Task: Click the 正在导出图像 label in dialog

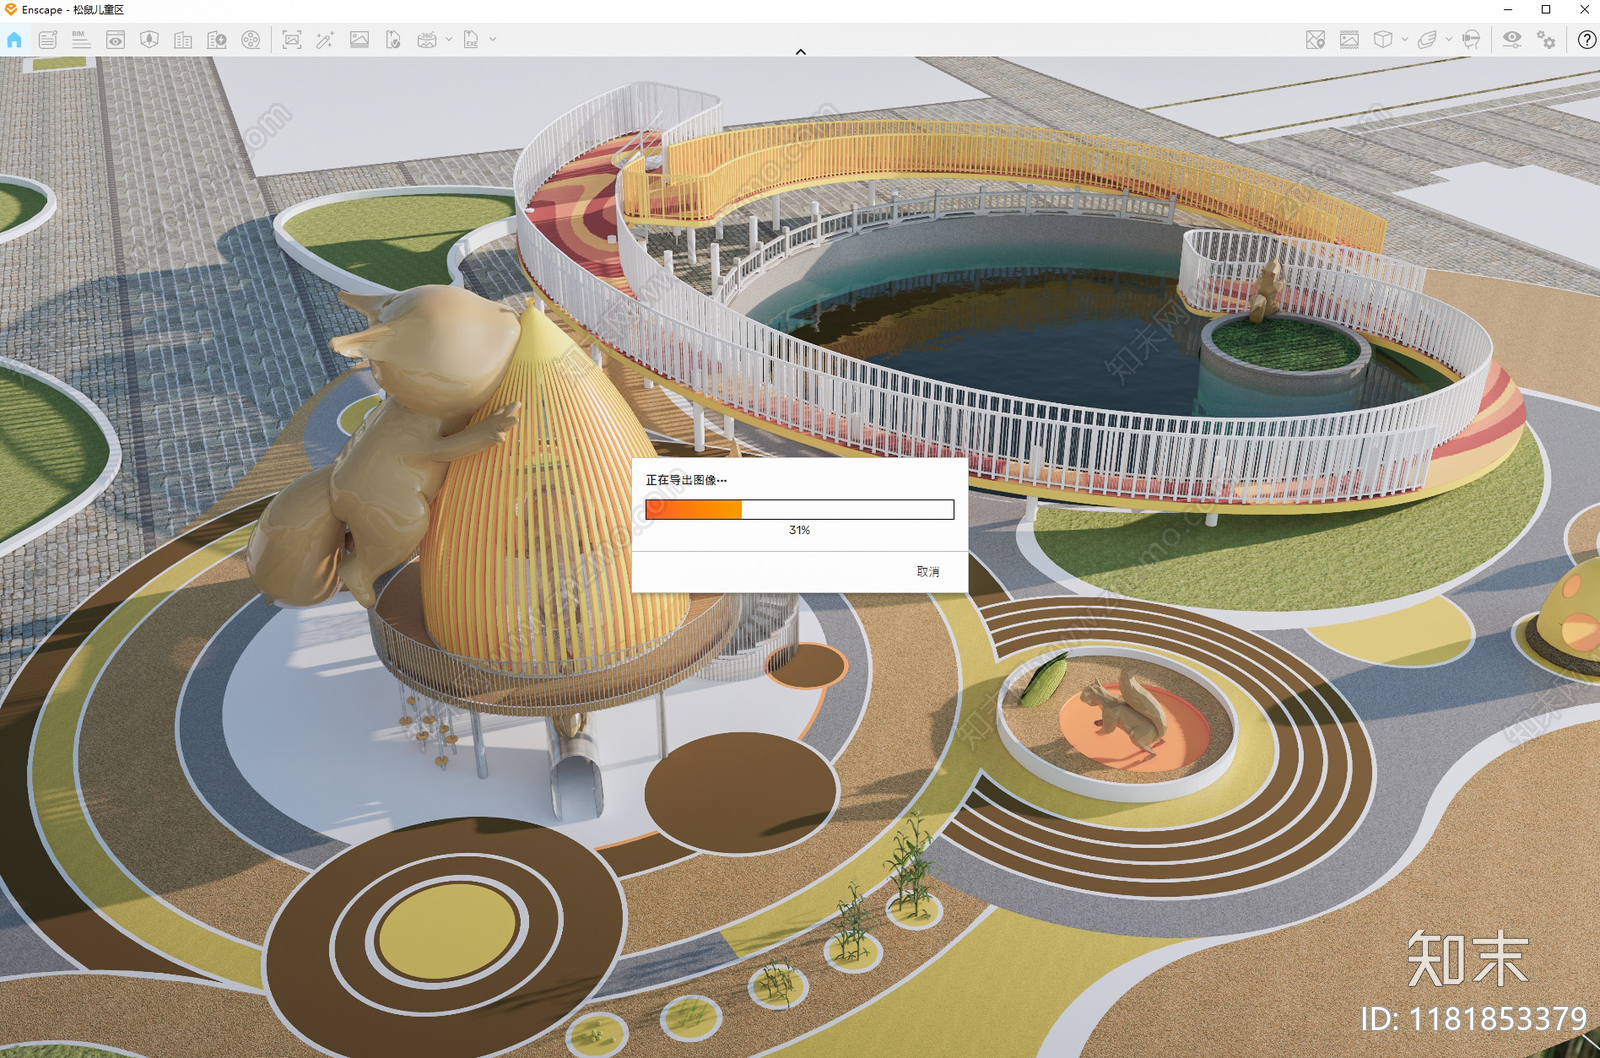Action: point(686,480)
